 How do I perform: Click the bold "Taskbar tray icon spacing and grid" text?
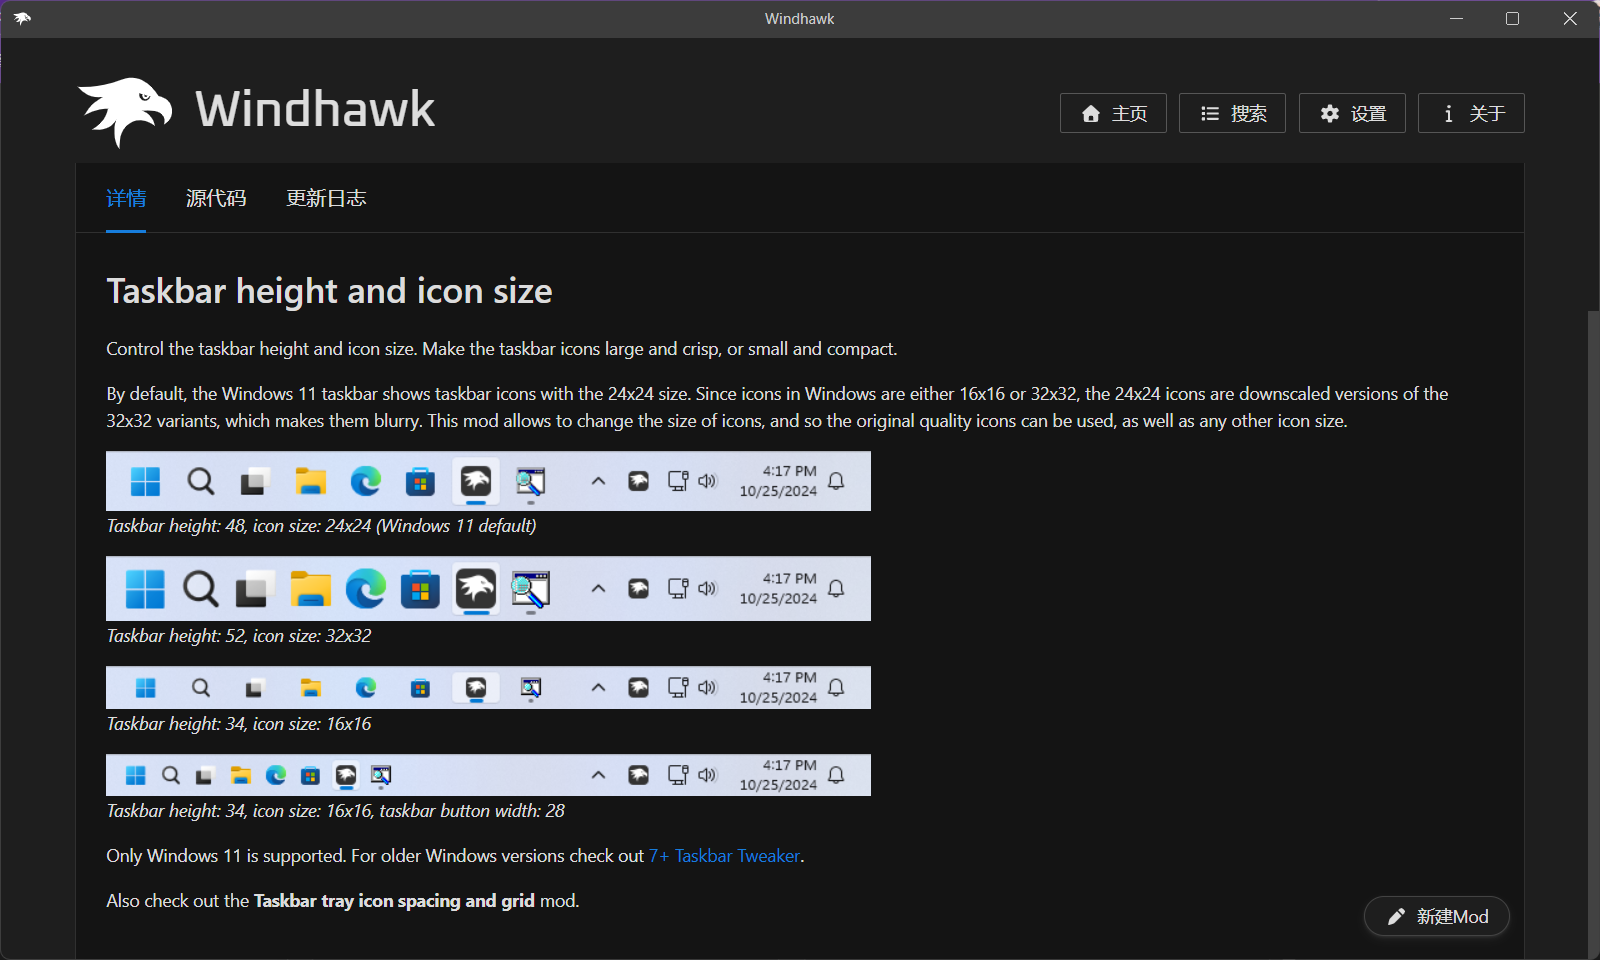(x=394, y=901)
